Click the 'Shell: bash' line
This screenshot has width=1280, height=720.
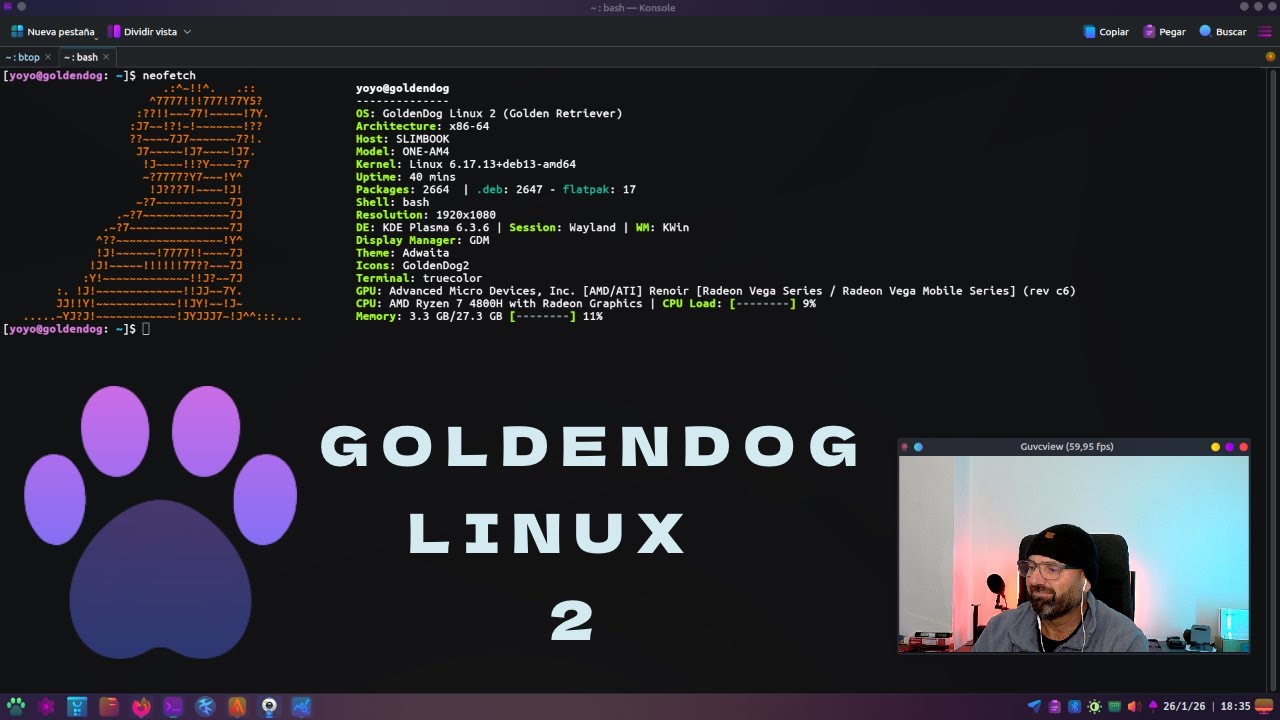[393, 202]
